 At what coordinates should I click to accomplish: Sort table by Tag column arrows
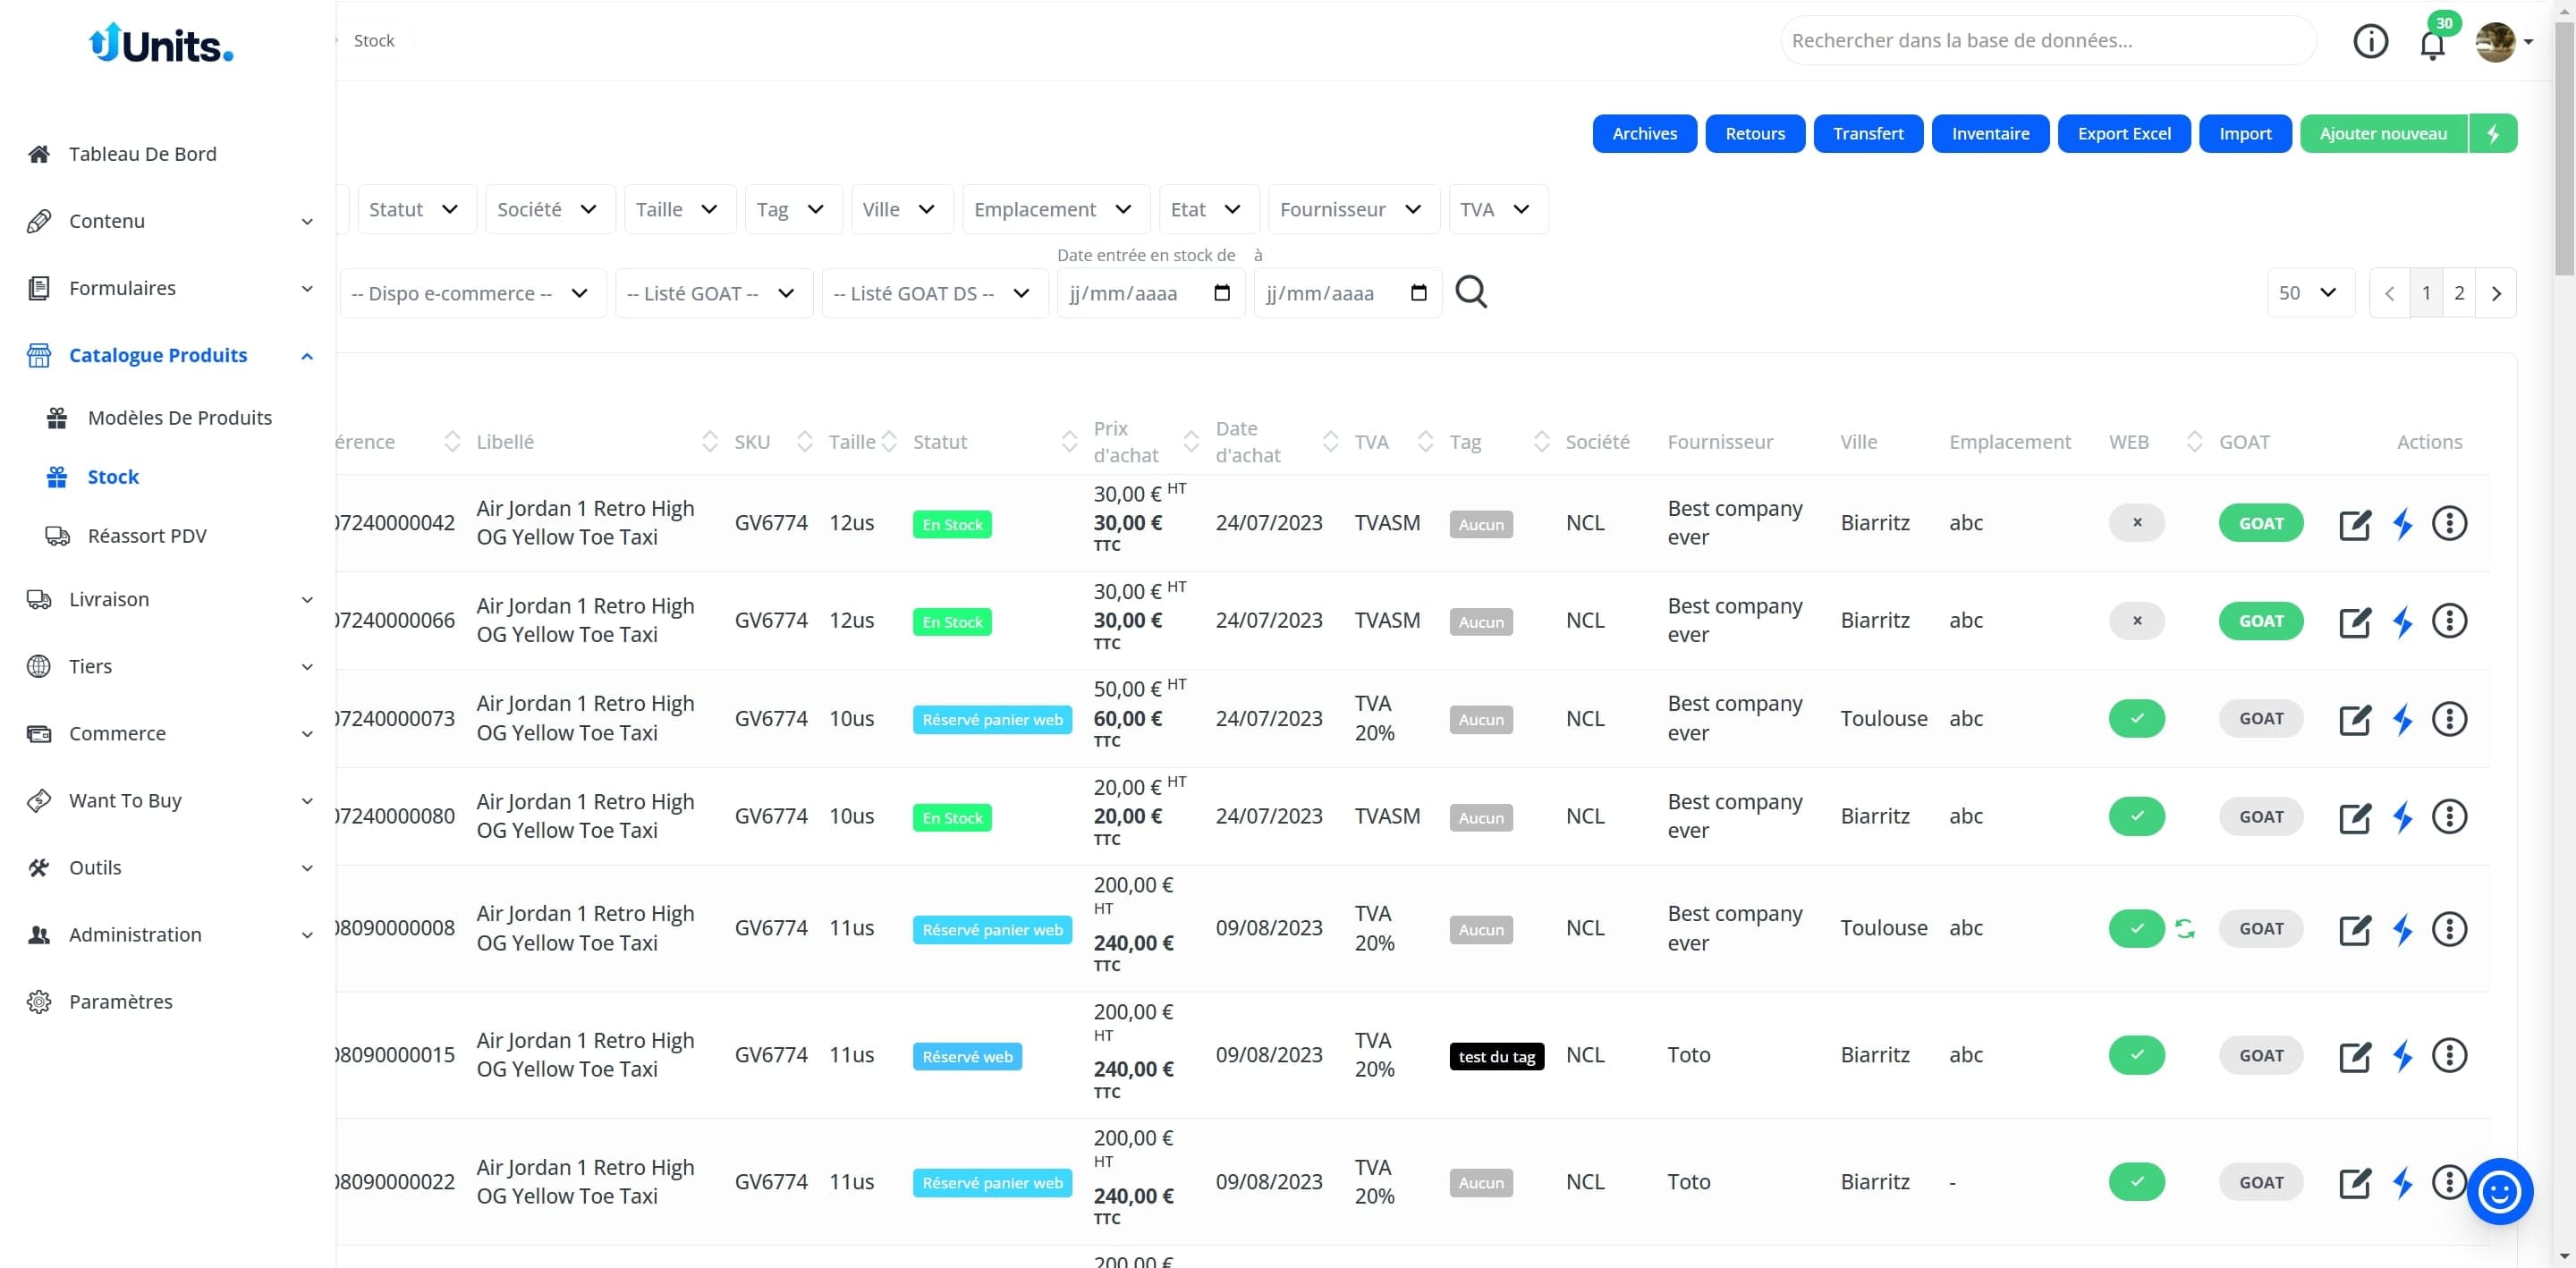coord(1541,442)
